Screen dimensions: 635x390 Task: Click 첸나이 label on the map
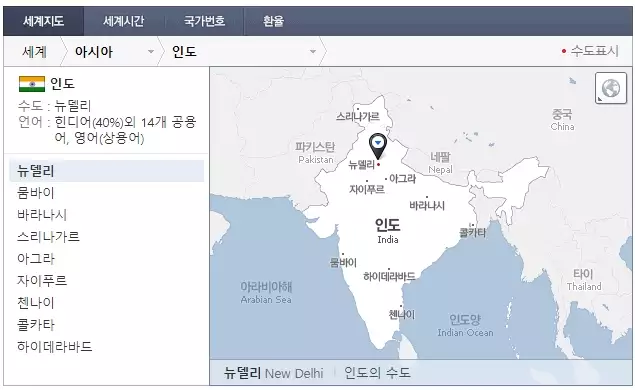[402, 315]
